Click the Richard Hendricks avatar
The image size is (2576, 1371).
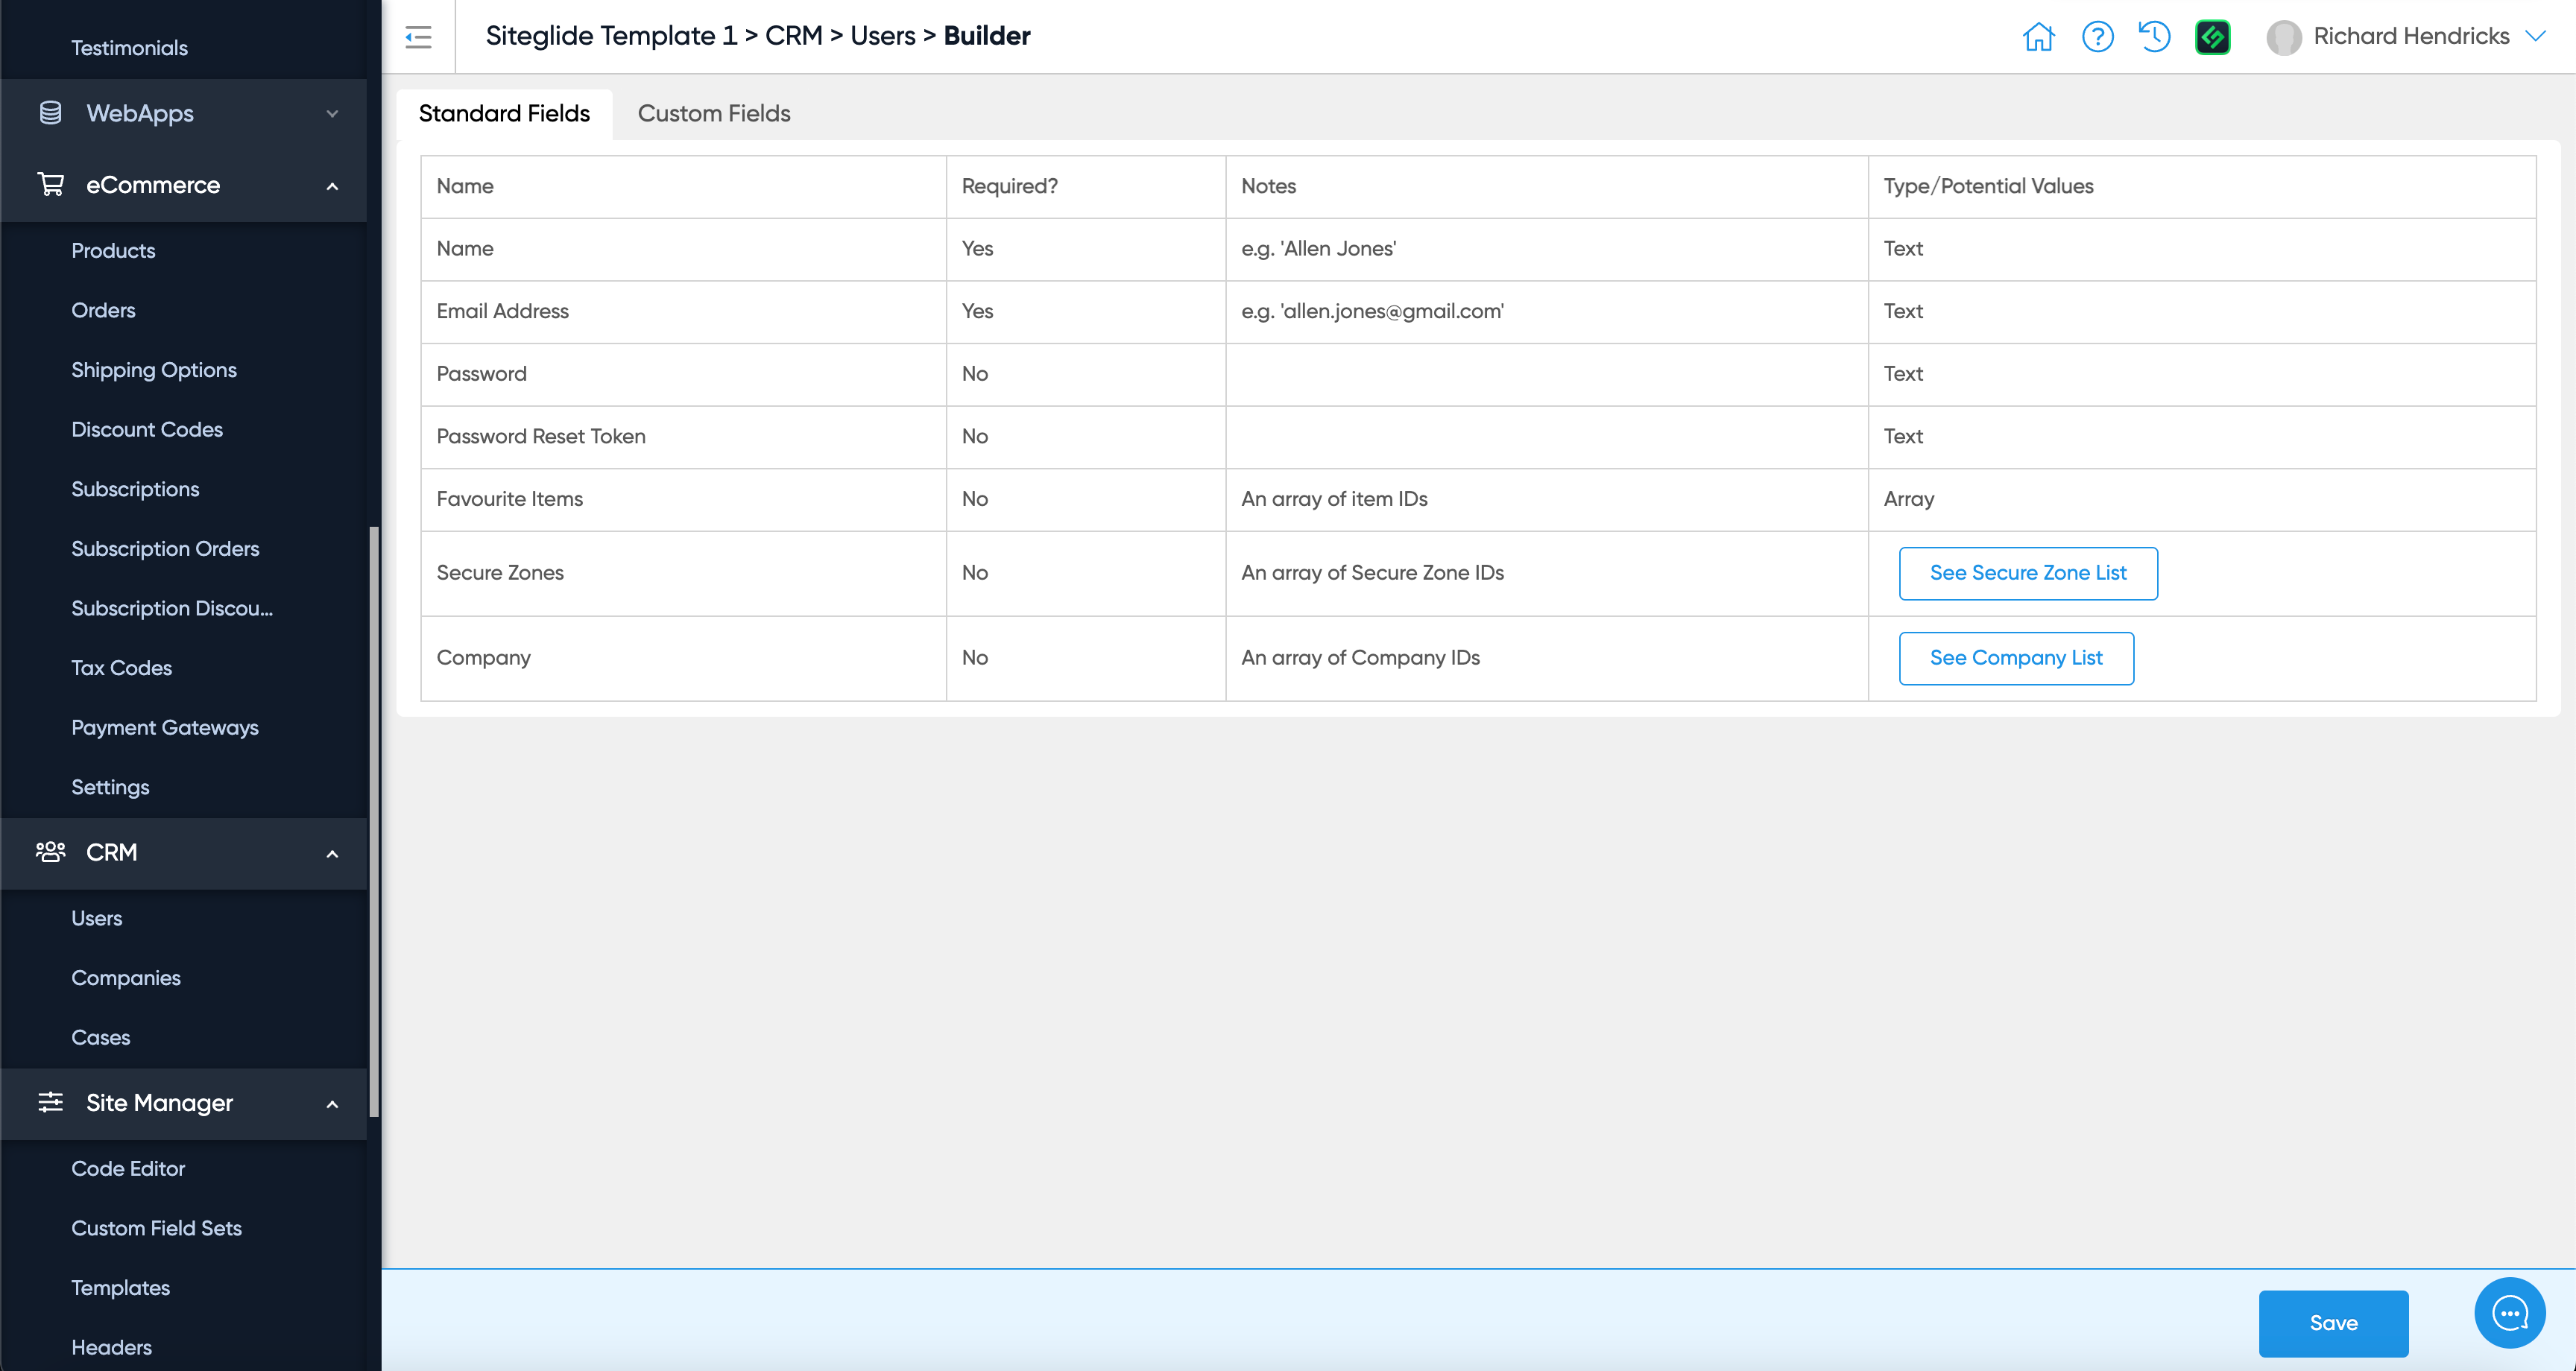click(x=2284, y=37)
